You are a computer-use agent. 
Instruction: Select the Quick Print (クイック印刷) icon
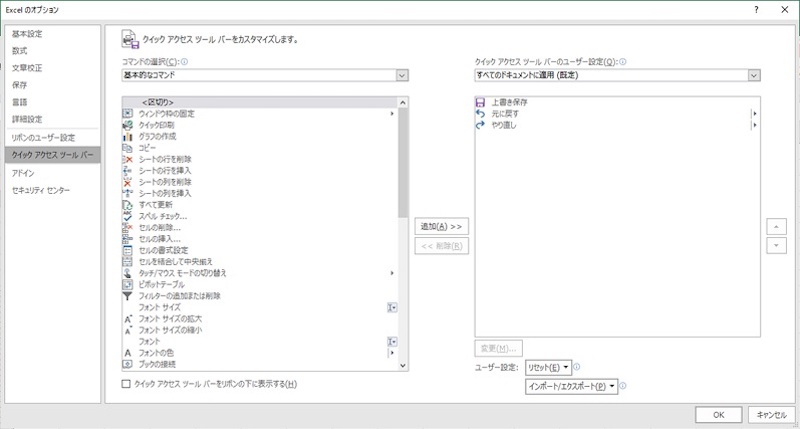coord(128,125)
